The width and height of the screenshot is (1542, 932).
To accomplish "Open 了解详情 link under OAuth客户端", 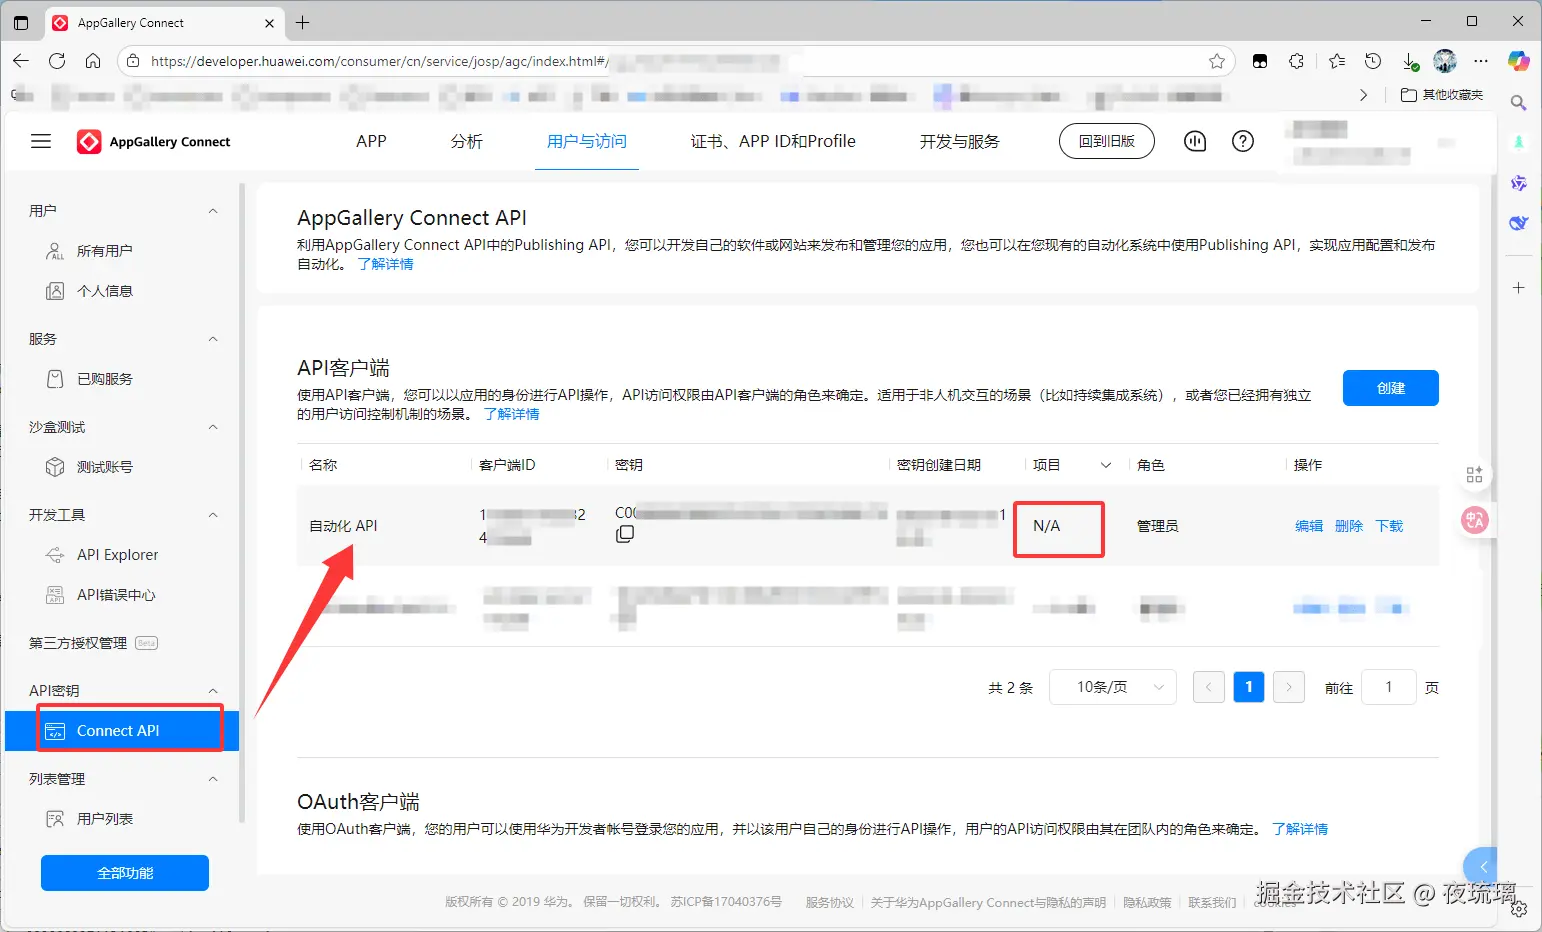I will tap(1300, 829).
